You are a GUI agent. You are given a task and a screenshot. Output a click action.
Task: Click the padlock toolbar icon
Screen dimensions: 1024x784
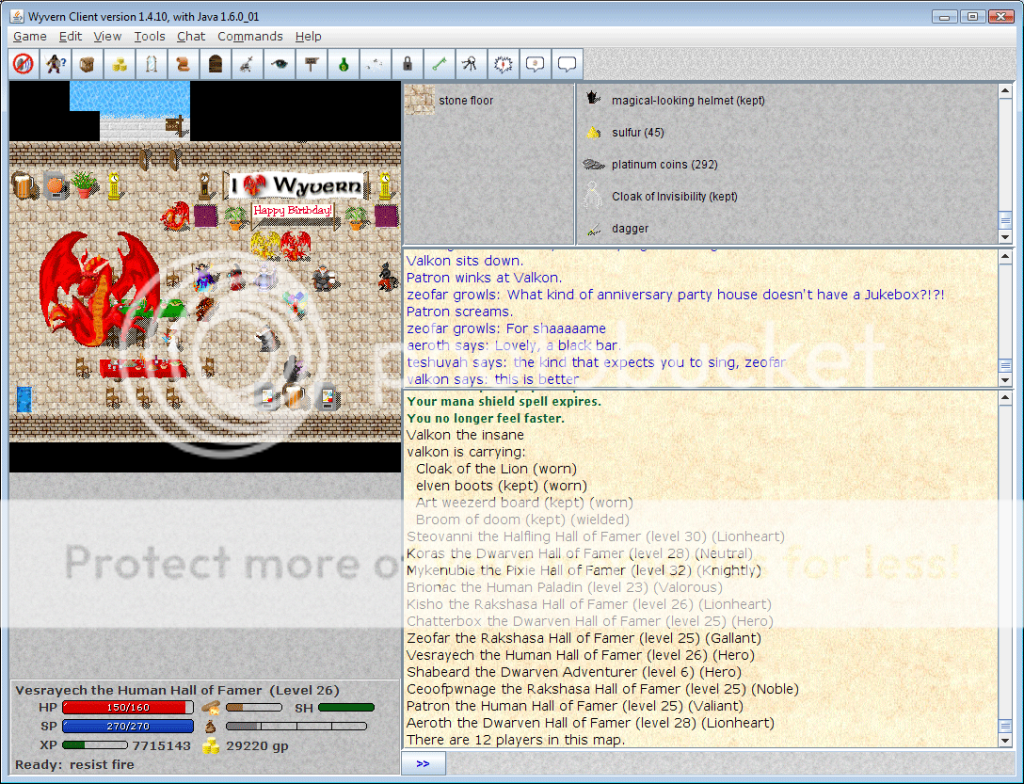tap(408, 64)
